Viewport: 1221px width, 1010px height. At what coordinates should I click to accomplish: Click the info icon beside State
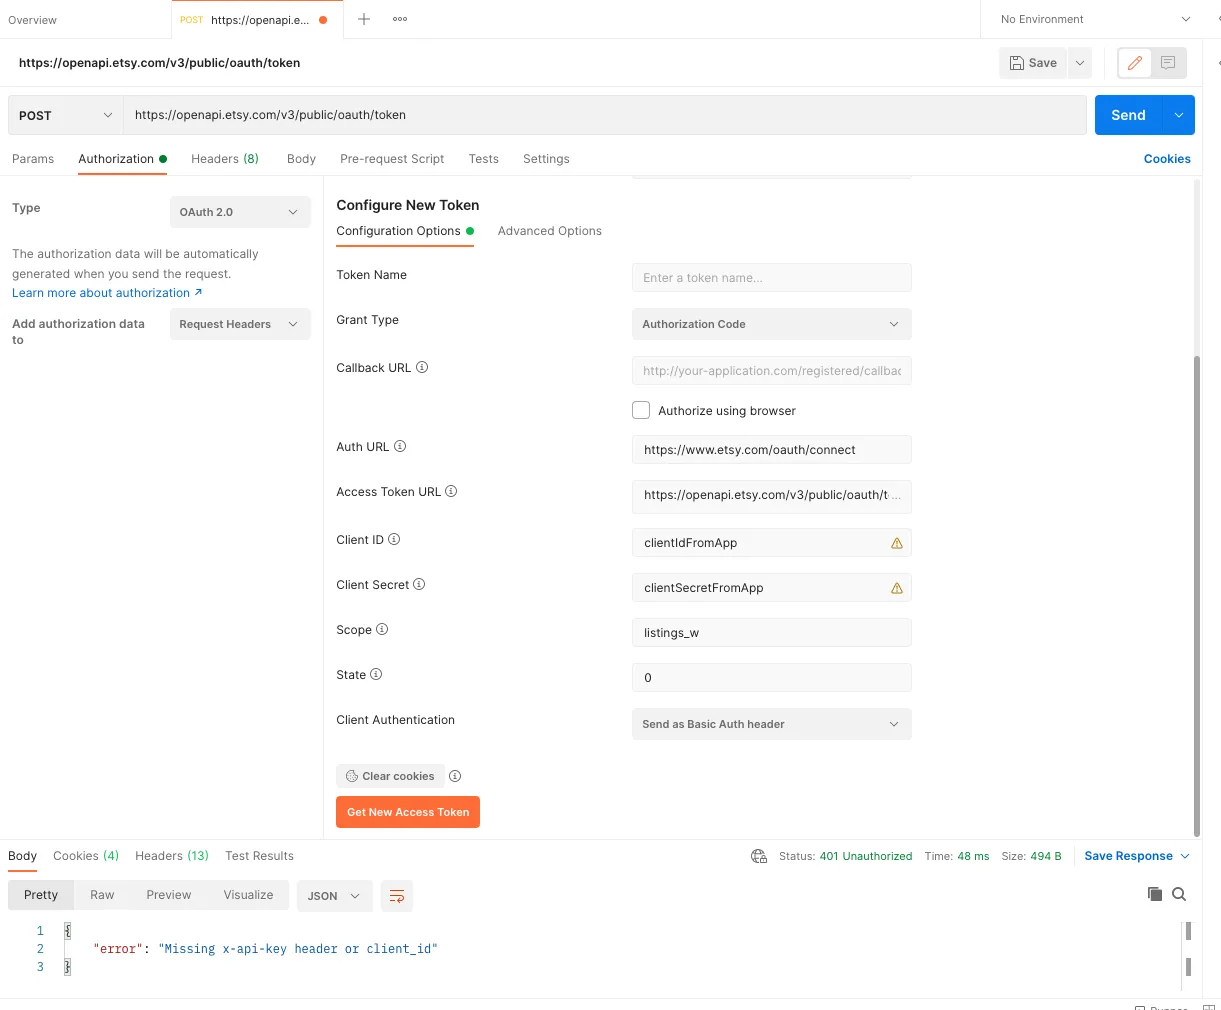[x=376, y=674]
